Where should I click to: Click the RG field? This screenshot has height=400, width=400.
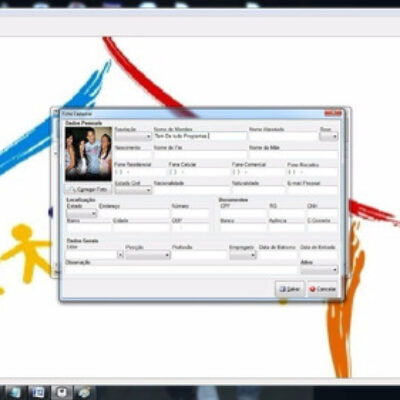click(287, 213)
